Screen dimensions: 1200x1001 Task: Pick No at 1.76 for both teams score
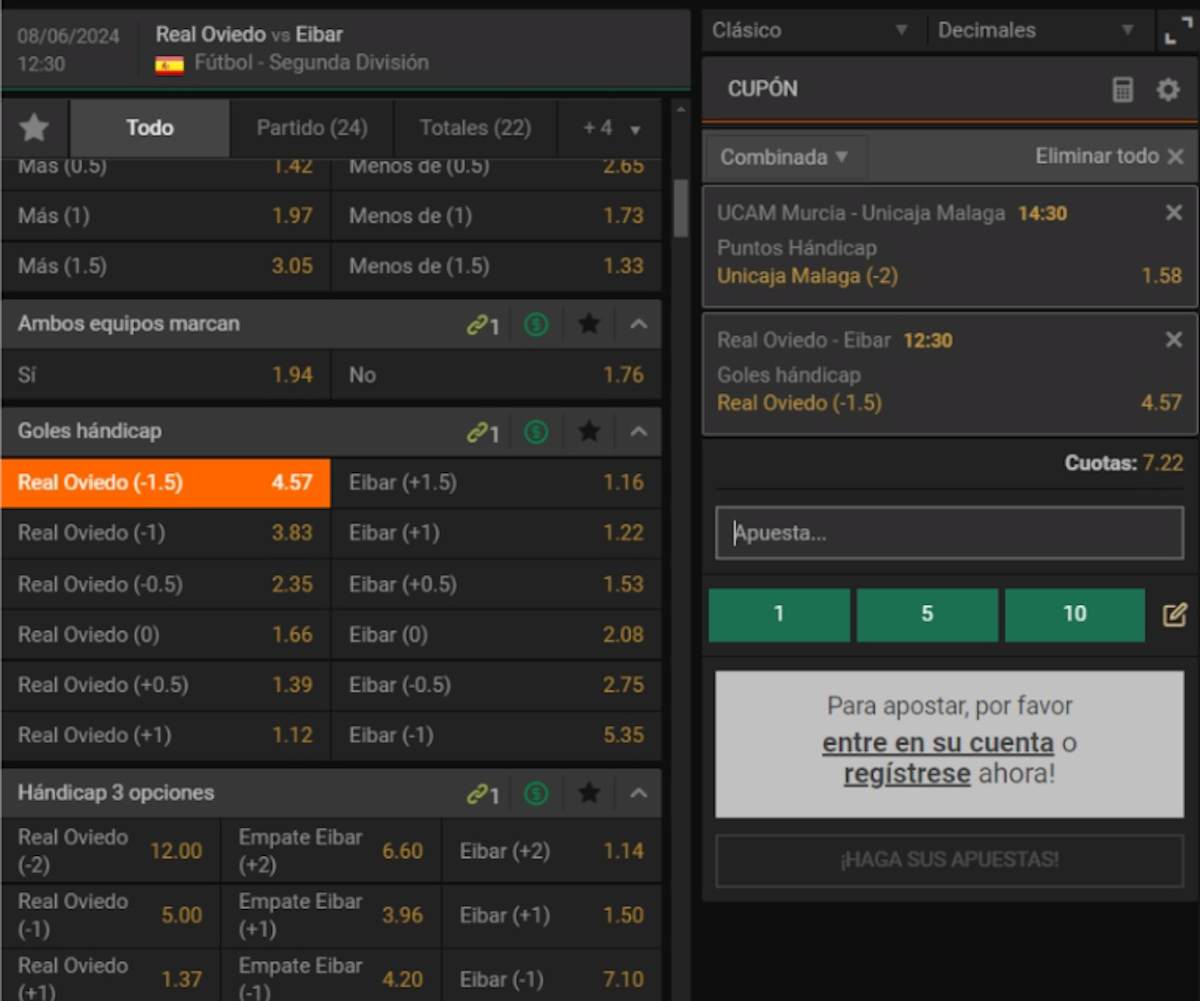pos(497,375)
